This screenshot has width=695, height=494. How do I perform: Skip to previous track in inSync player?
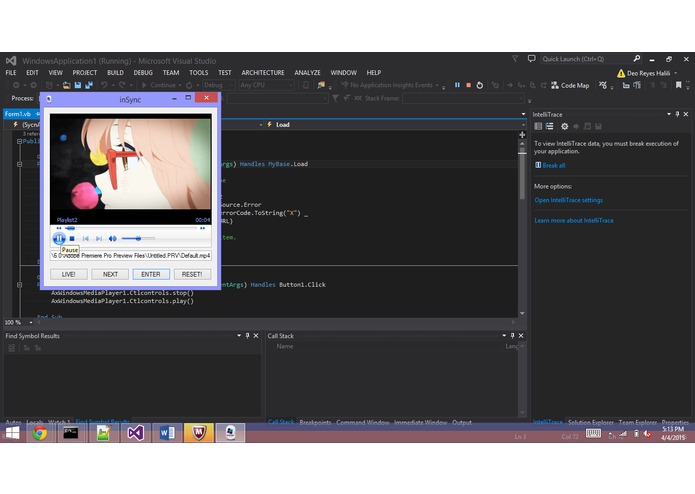[x=86, y=239]
